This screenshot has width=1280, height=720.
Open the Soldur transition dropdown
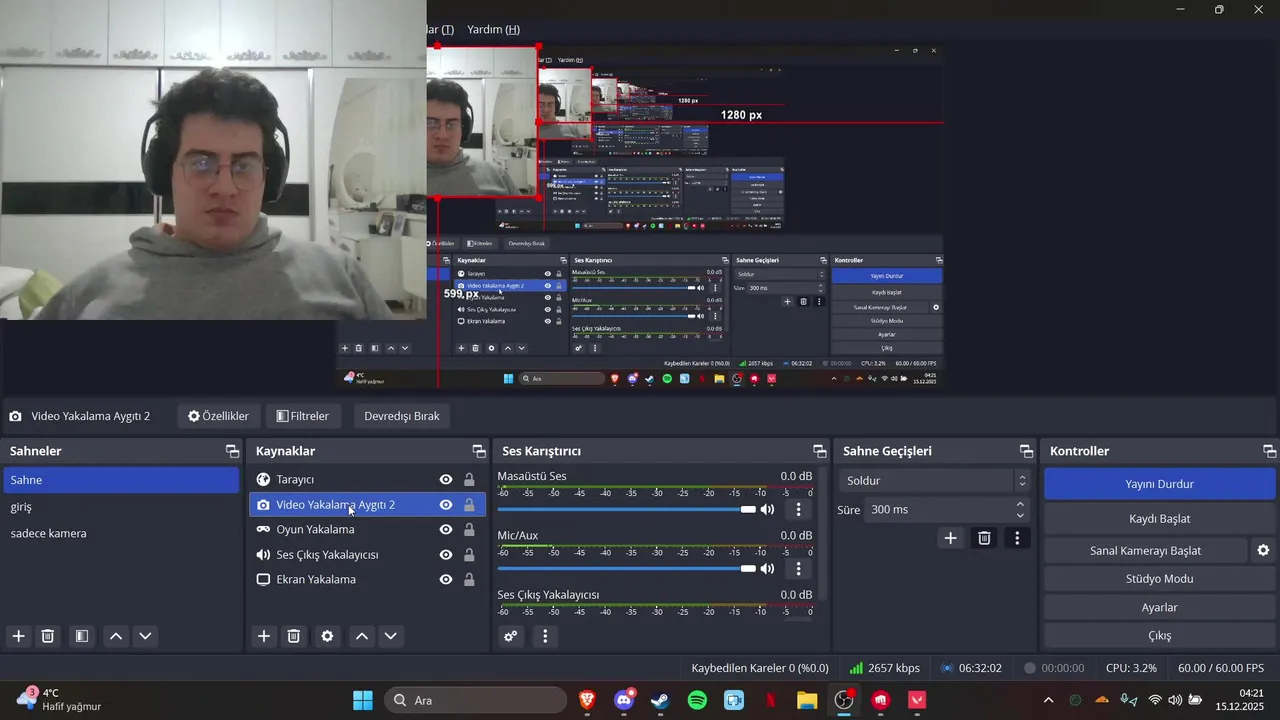934,481
